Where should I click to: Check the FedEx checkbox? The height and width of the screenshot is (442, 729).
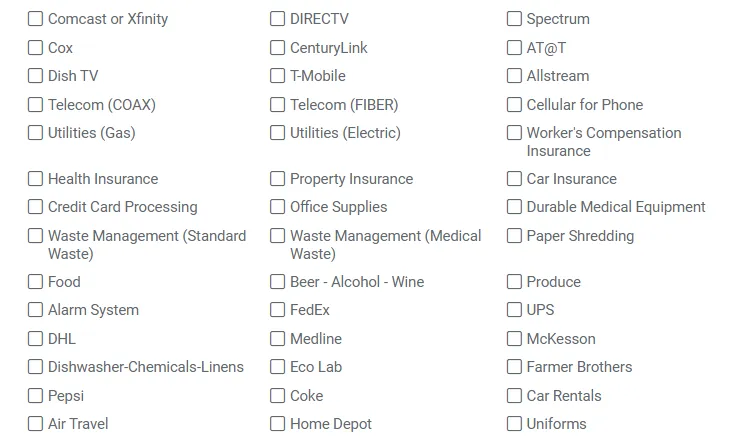point(278,310)
